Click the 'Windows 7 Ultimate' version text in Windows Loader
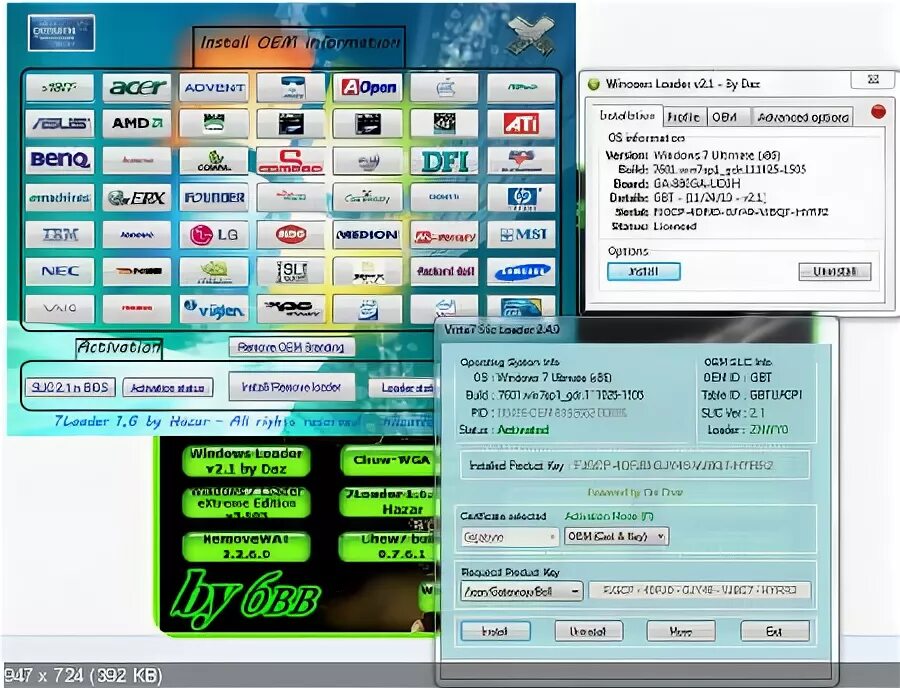This screenshot has width=900, height=688. (x=717, y=155)
